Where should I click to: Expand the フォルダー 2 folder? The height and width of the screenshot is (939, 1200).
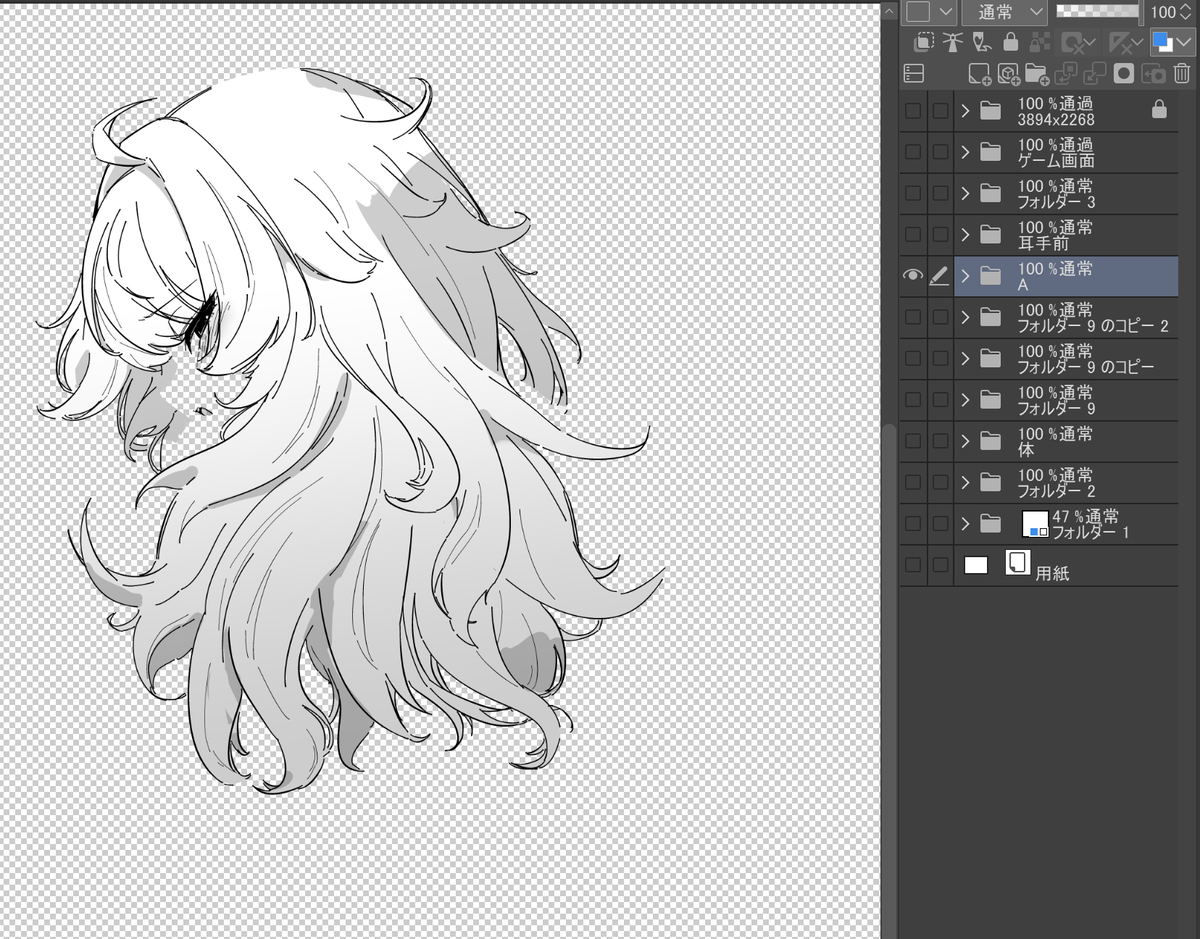965,482
